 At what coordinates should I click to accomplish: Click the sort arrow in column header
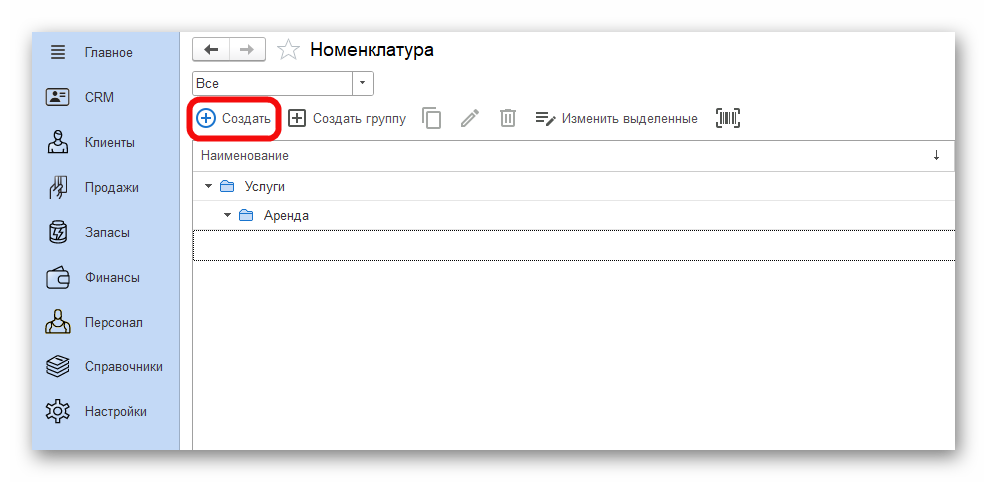(x=937, y=155)
